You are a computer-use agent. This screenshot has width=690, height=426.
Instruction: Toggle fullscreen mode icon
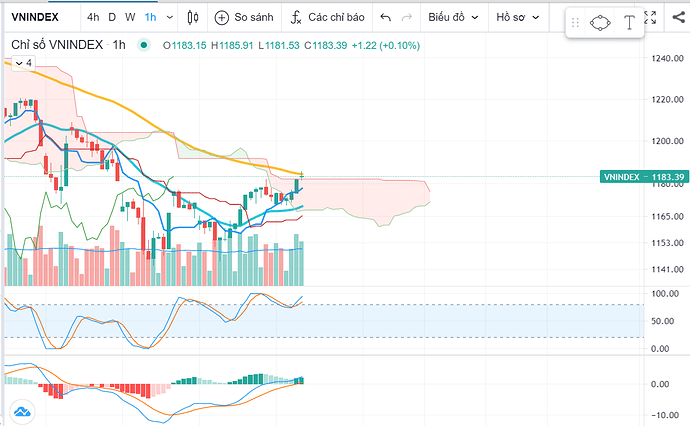click(x=651, y=17)
